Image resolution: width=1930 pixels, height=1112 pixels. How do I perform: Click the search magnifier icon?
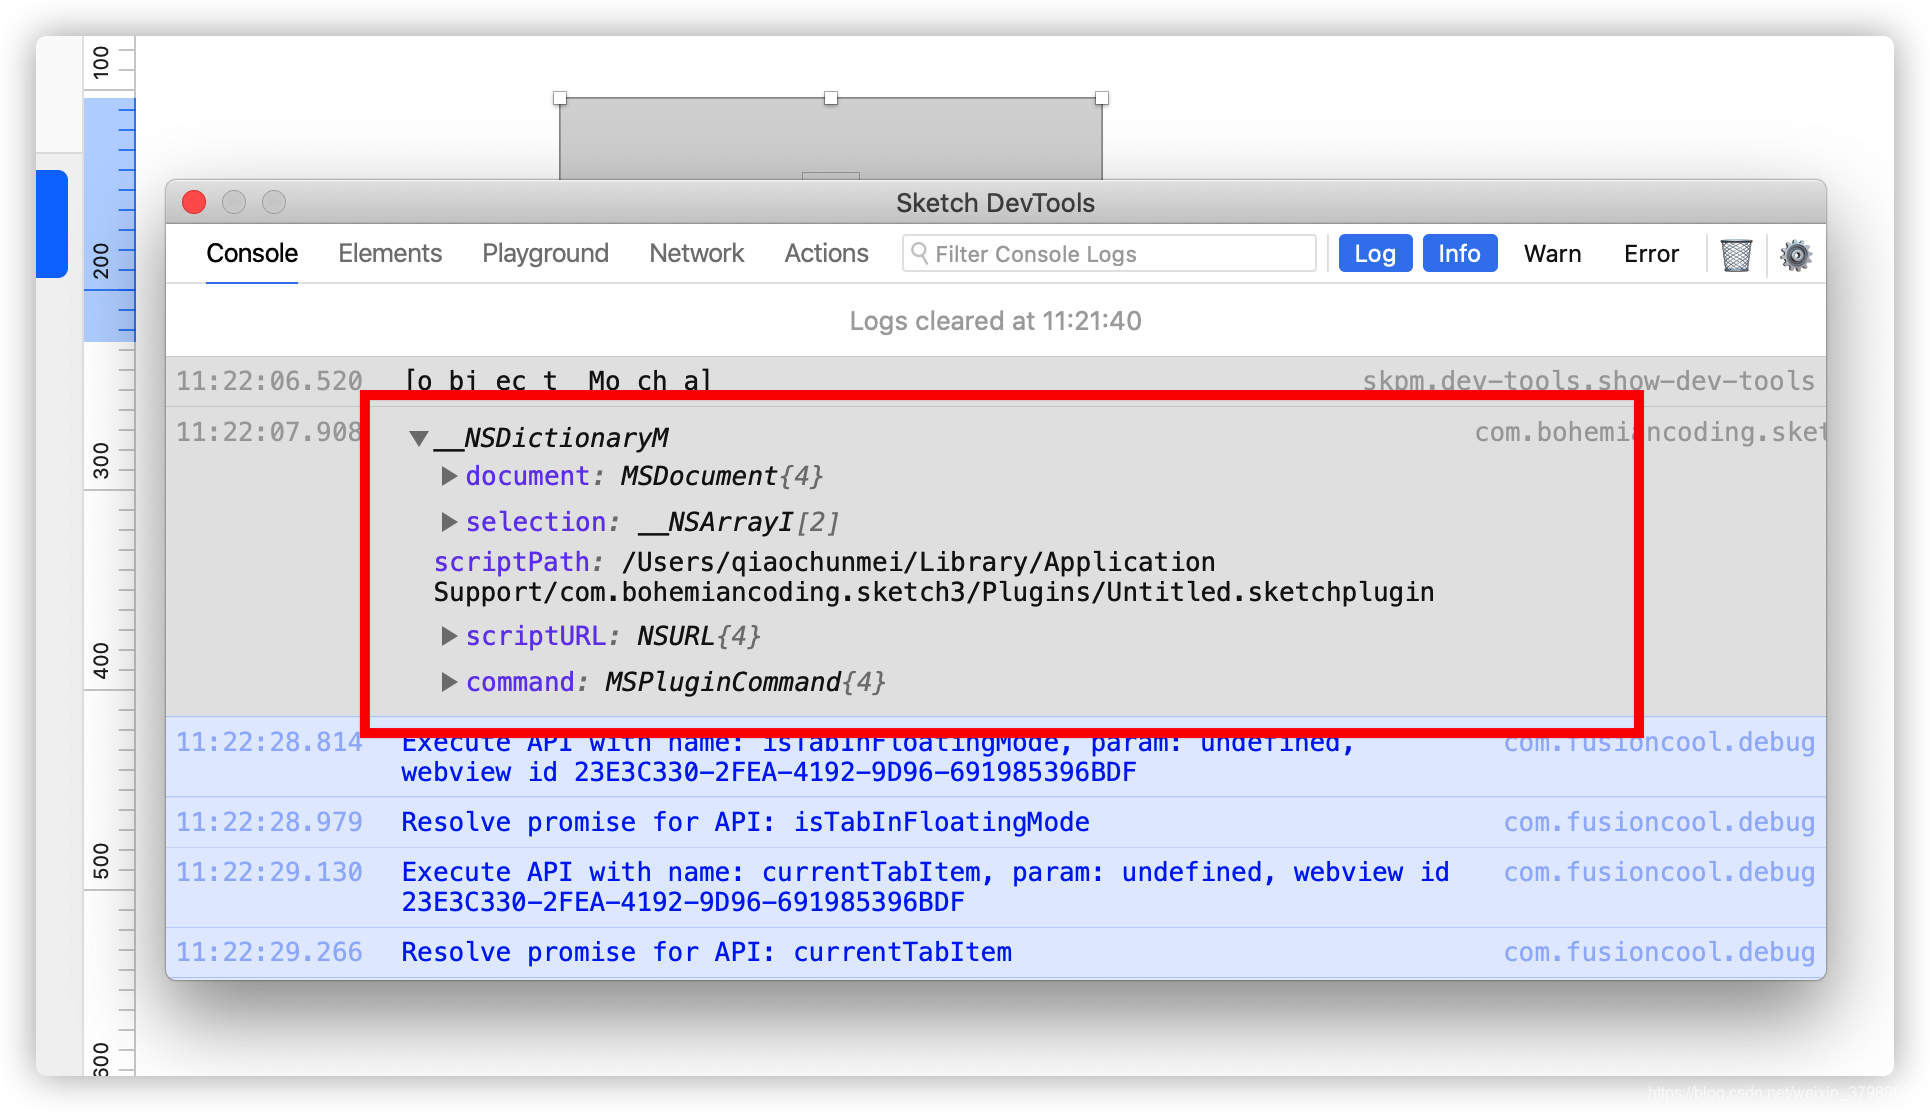pyautogui.click(x=919, y=253)
